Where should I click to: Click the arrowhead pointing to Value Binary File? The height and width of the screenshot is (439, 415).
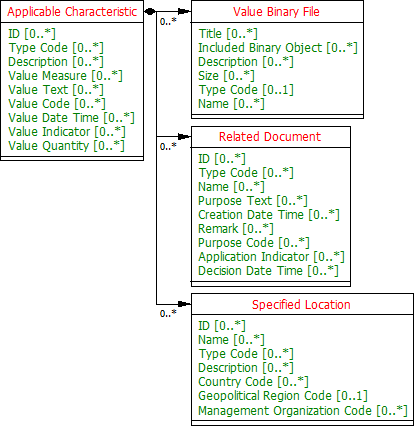coord(184,12)
